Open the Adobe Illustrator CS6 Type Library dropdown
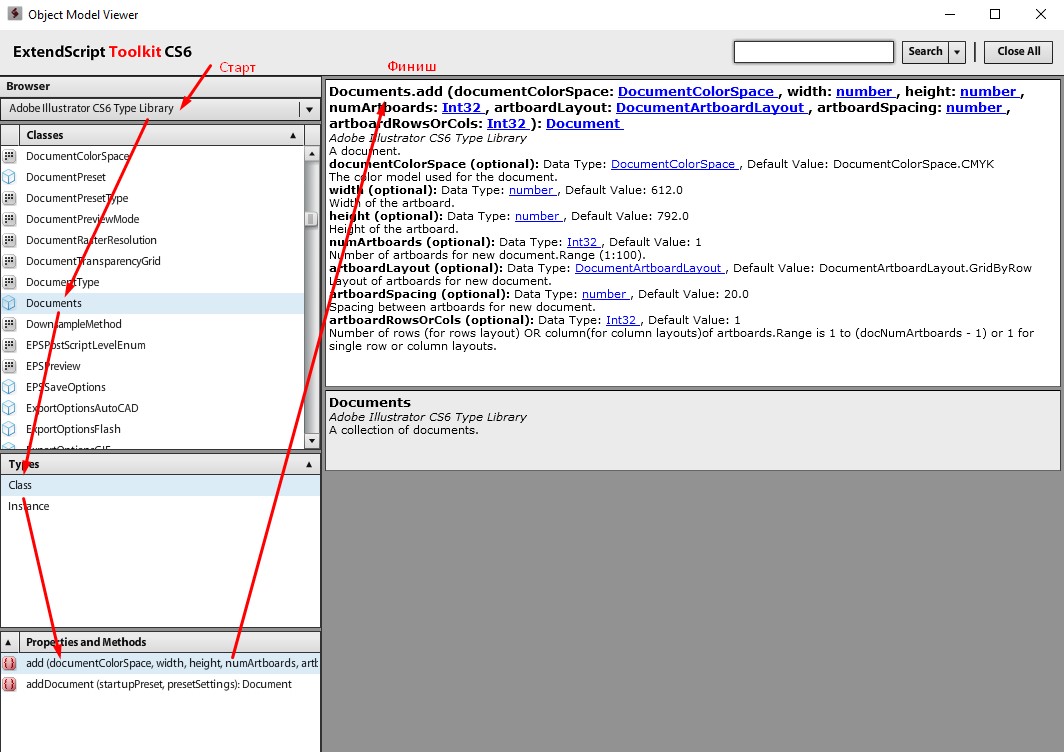The height and width of the screenshot is (752, 1064). [309, 109]
